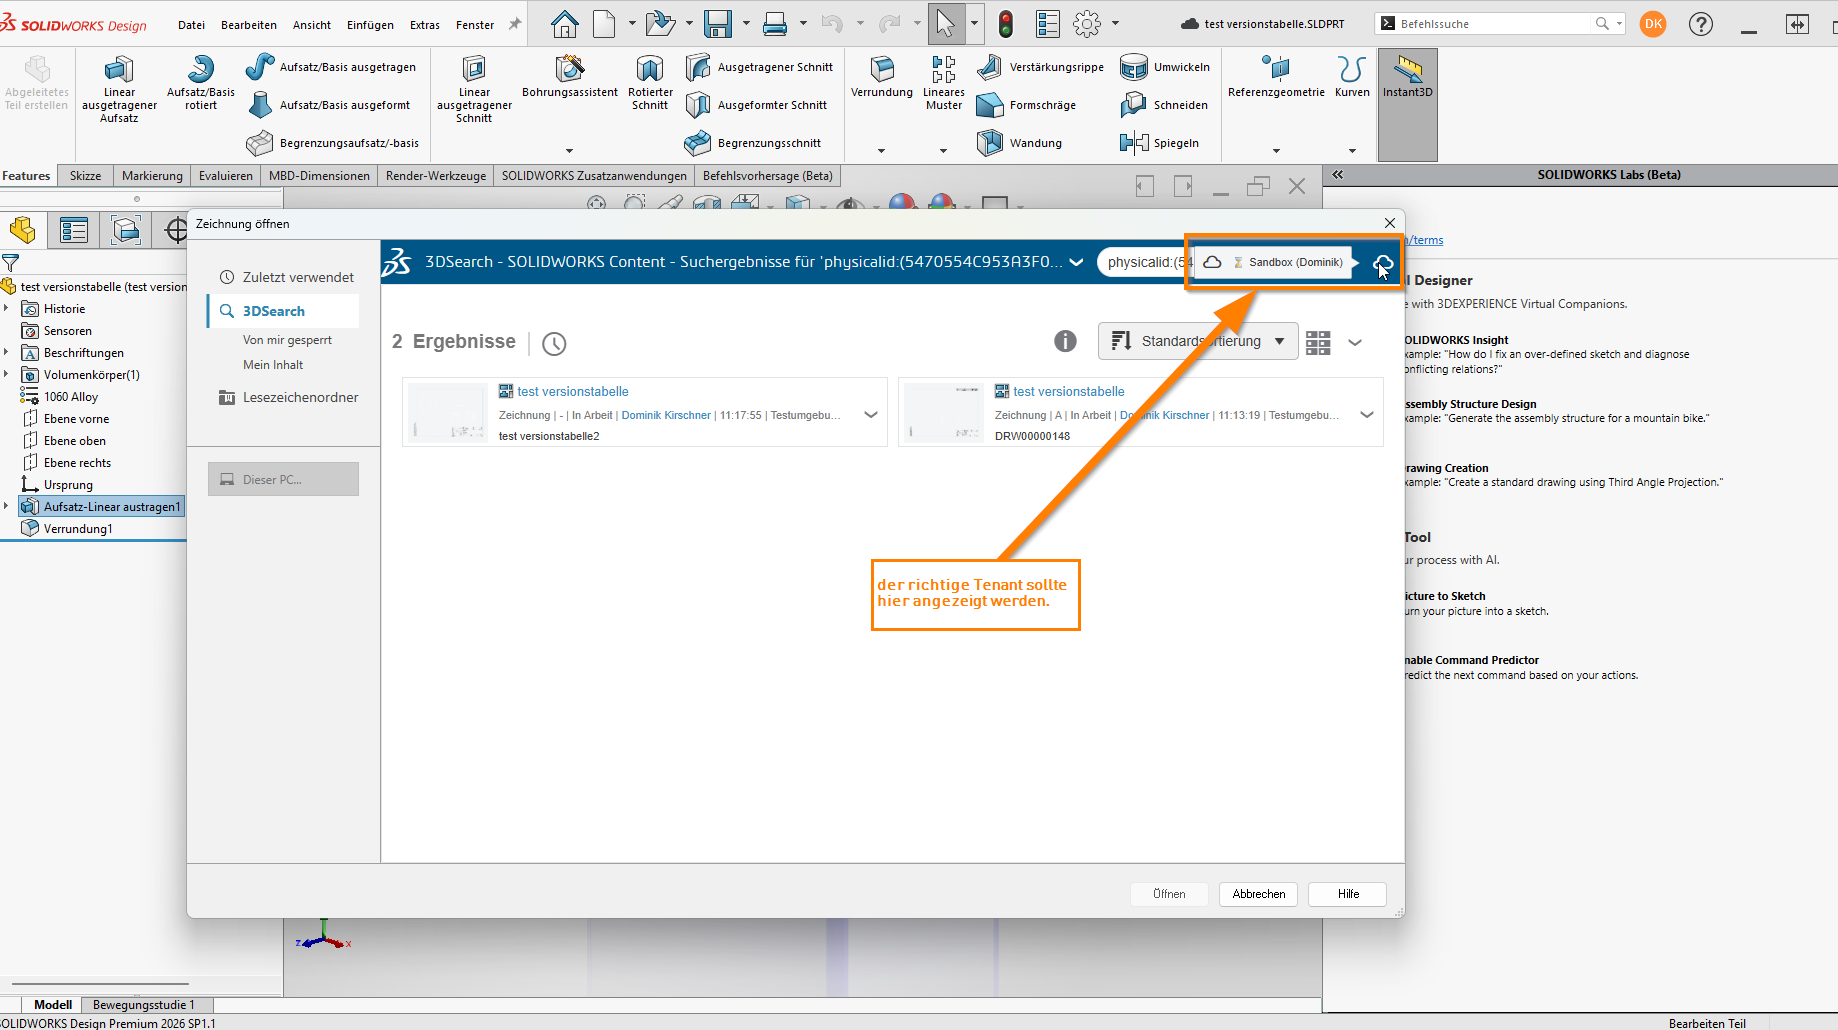Create a new document with the blank page icon
The width and height of the screenshot is (1838, 1030).
pyautogui.click(x=604, y=24)
